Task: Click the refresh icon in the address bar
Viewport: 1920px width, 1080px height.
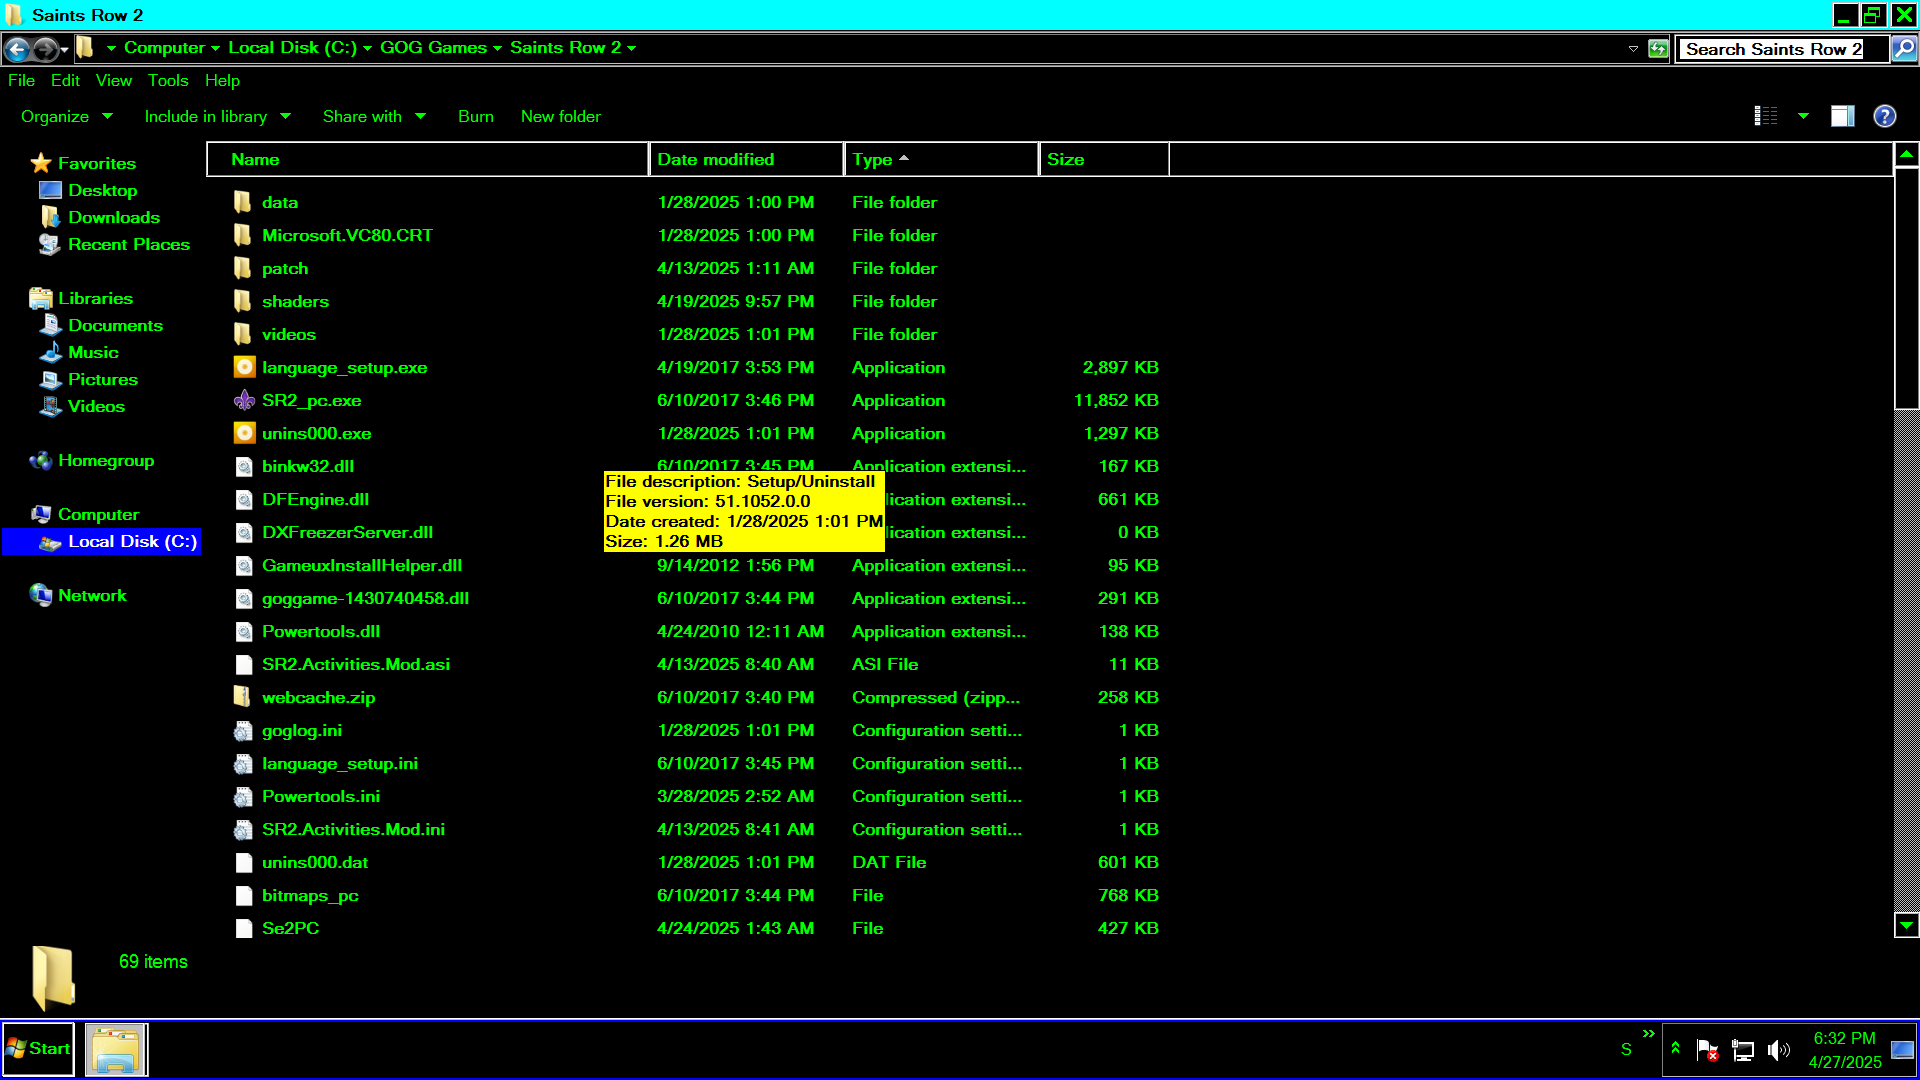Action: tap(1658, 48)
